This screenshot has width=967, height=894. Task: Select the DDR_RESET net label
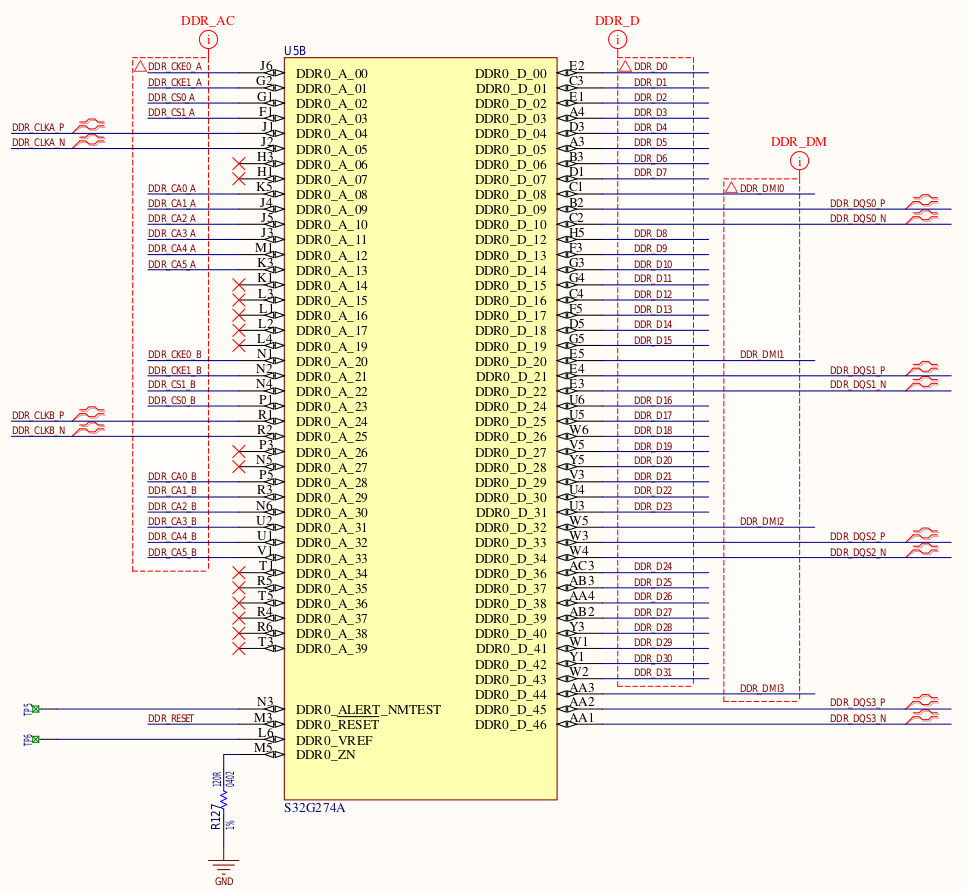[x=171, y=718]
